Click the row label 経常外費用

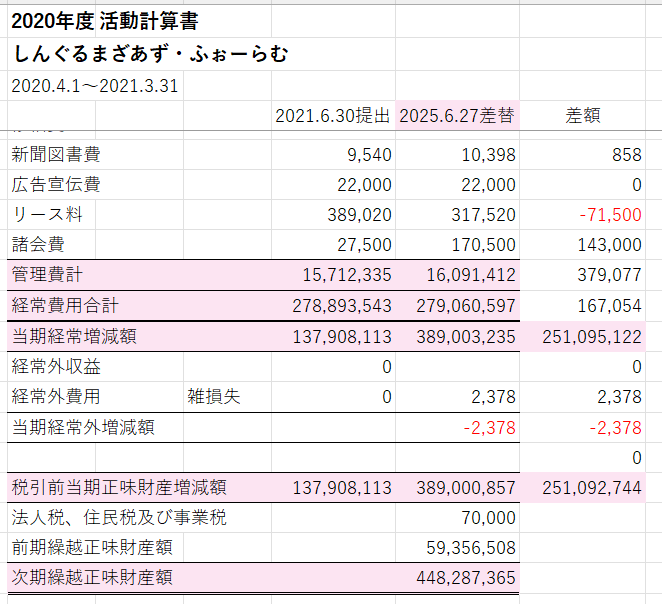(56, 396)
